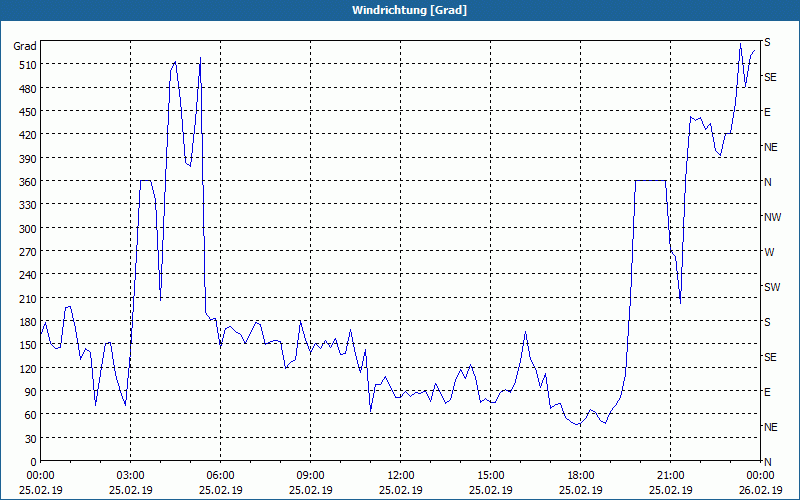Select the 'N' compass label at the 0 baseline
This screenshot has height=500, width=800.
point(768,462)
